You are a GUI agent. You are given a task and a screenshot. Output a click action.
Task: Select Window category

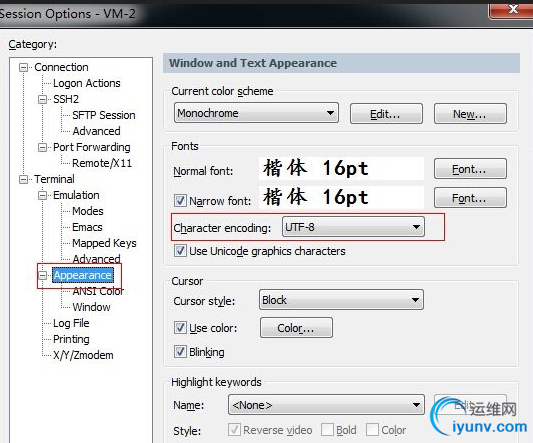pyautogui.click(x=91, y=307)
